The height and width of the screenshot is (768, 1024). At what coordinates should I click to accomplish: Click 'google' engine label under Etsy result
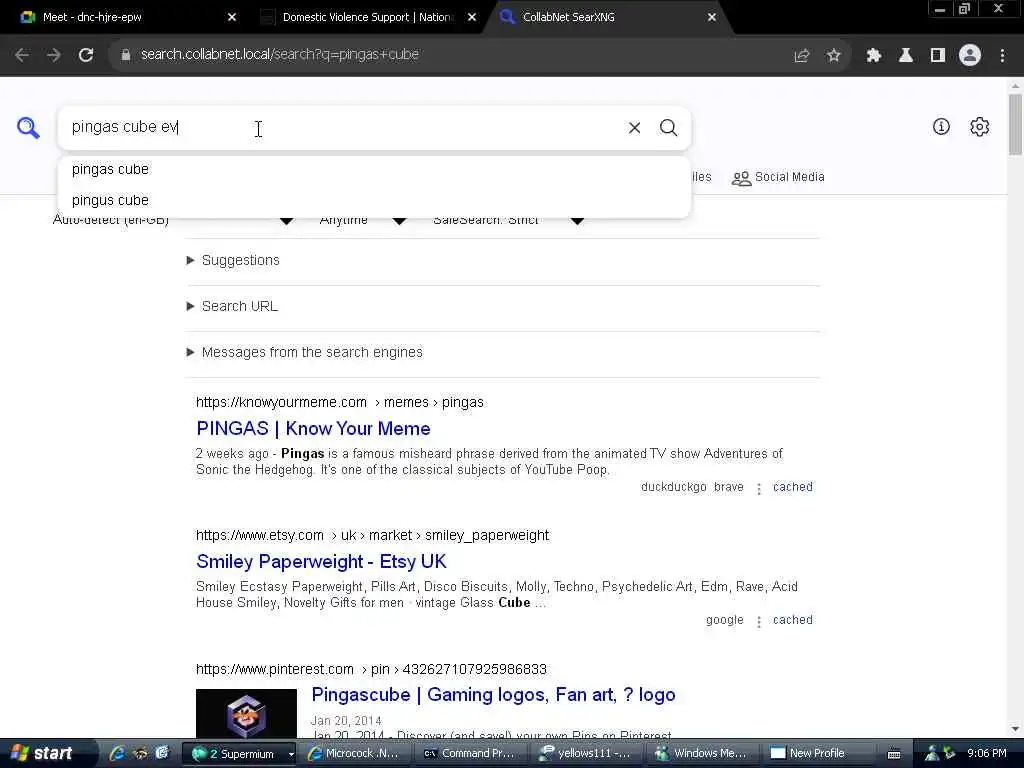724,620
